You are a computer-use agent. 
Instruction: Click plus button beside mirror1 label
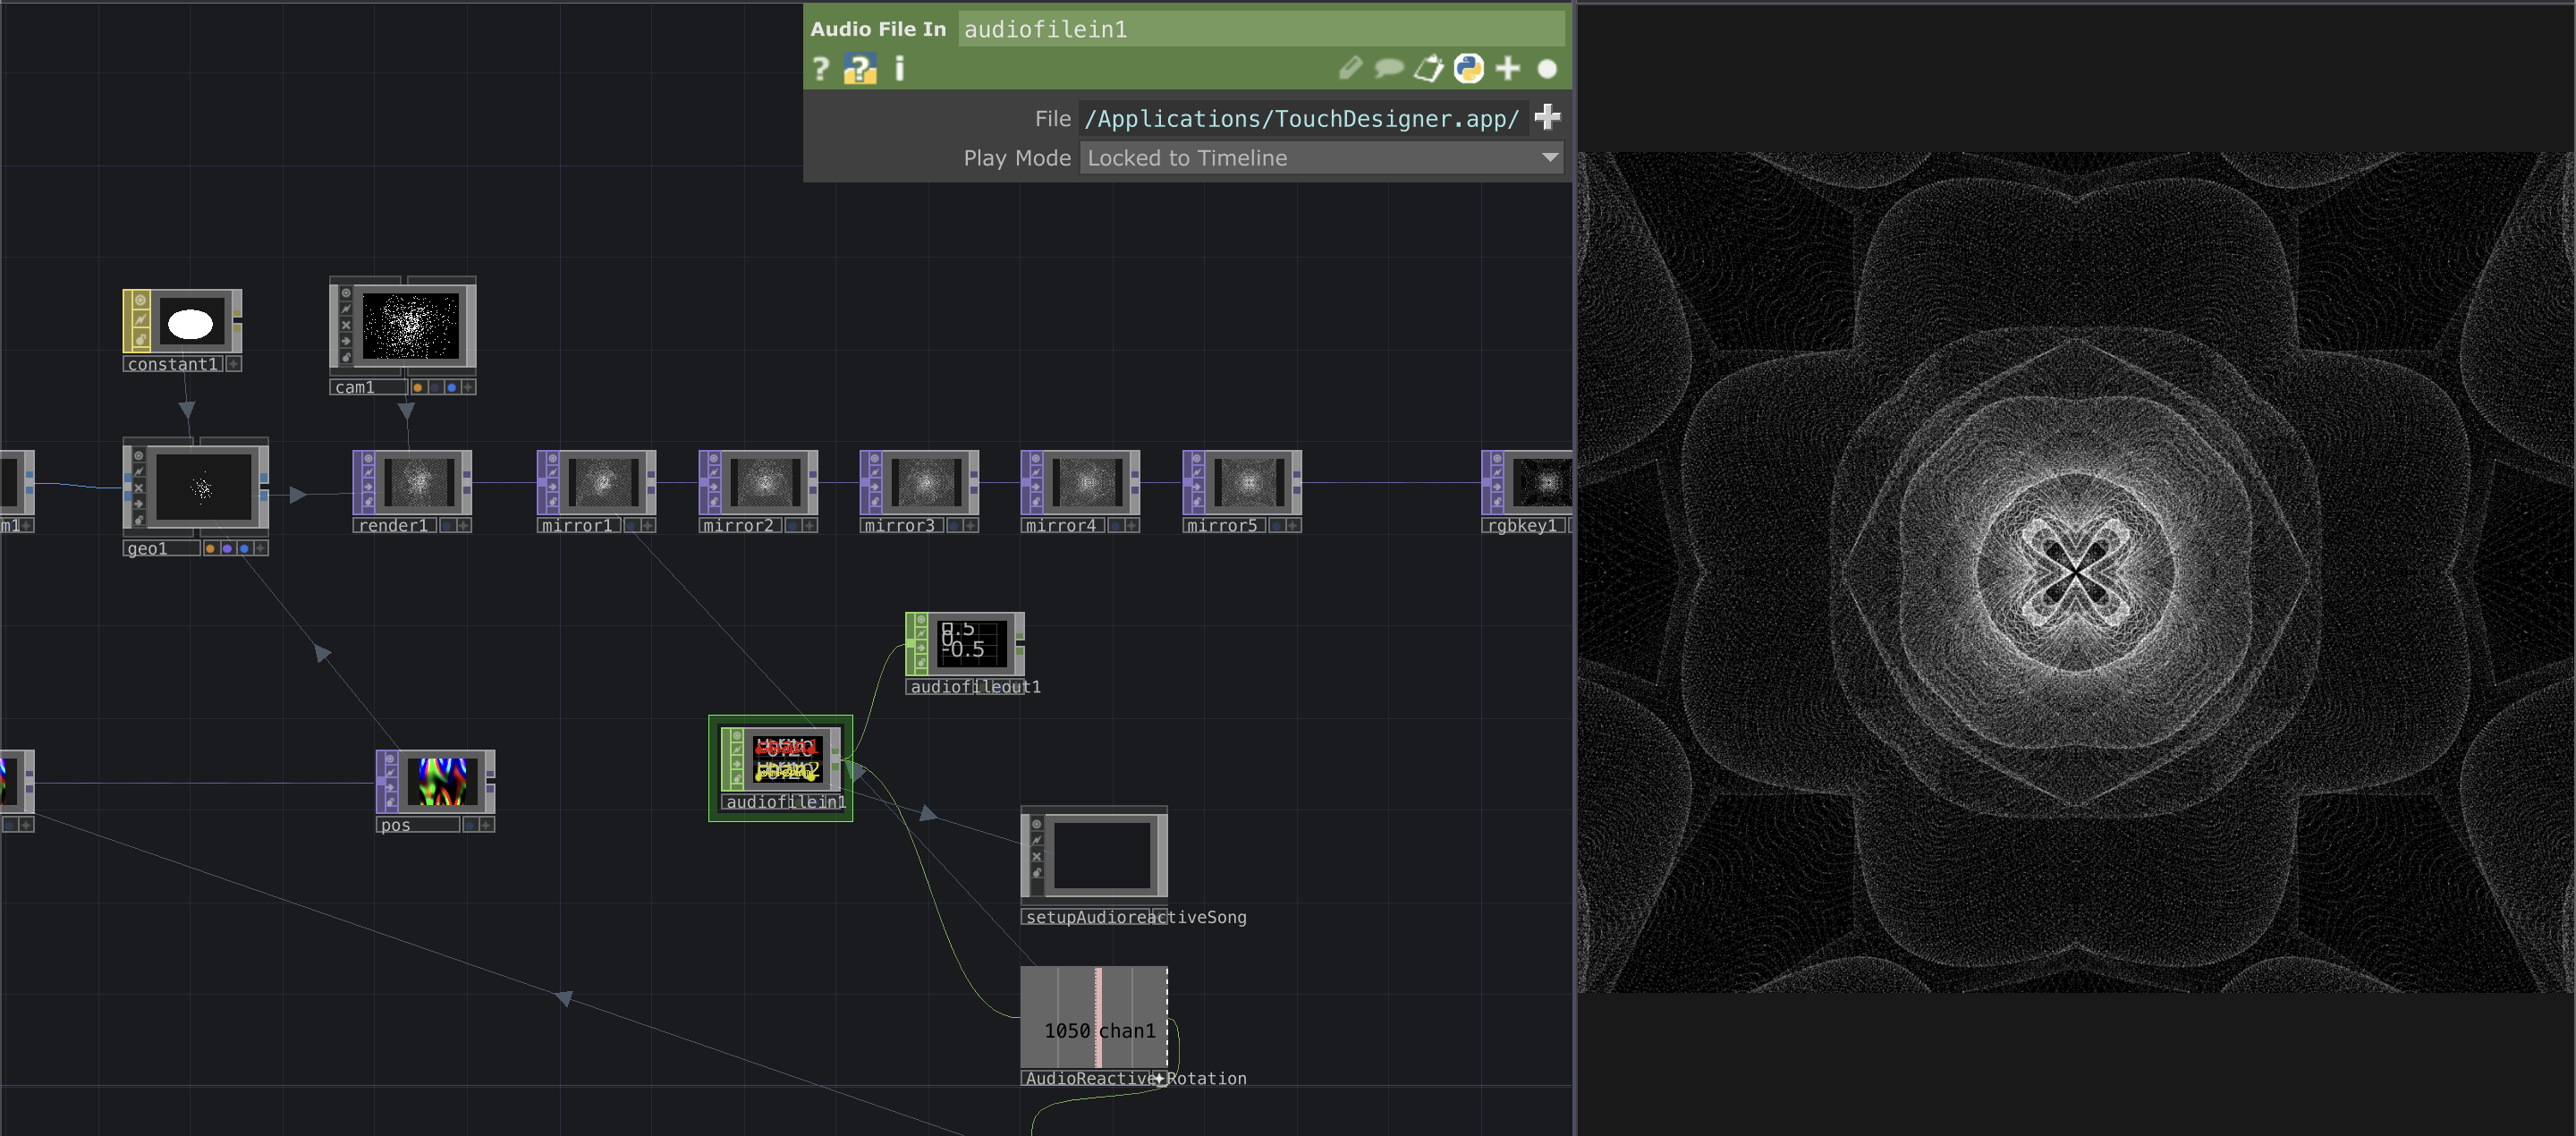[x=648, y=525]
